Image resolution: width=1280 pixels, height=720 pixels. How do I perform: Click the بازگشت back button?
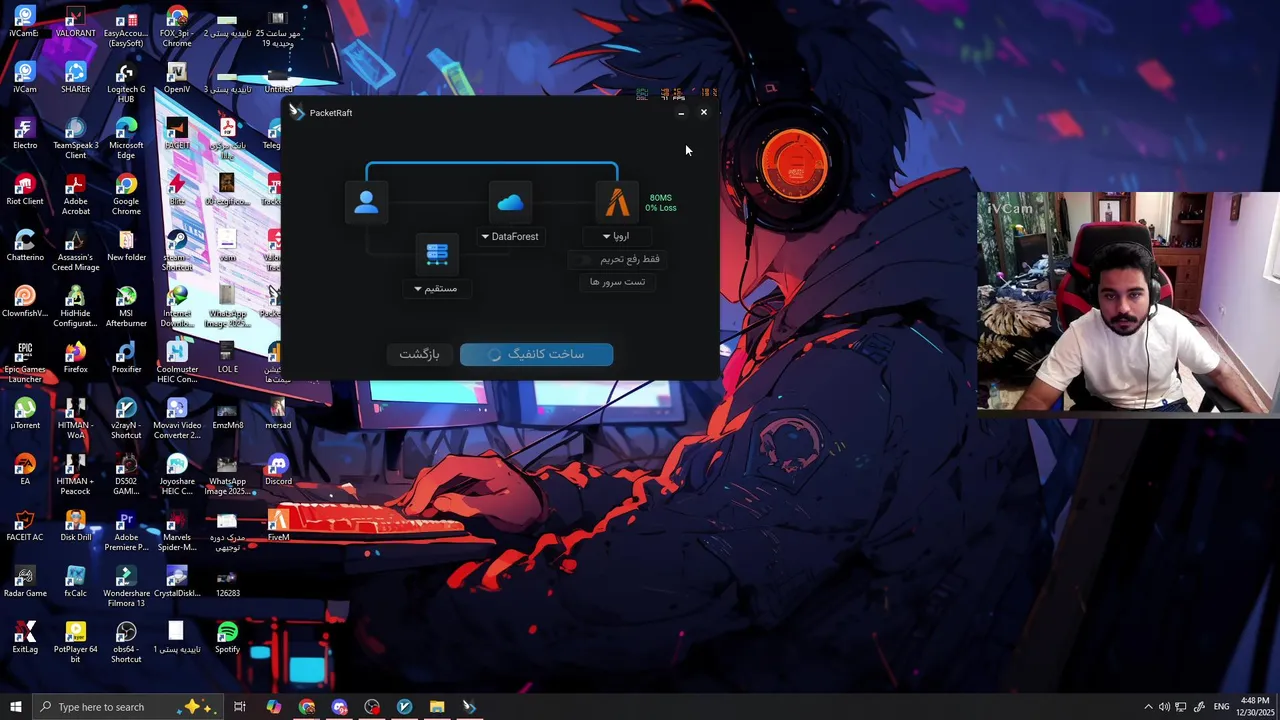419,354
